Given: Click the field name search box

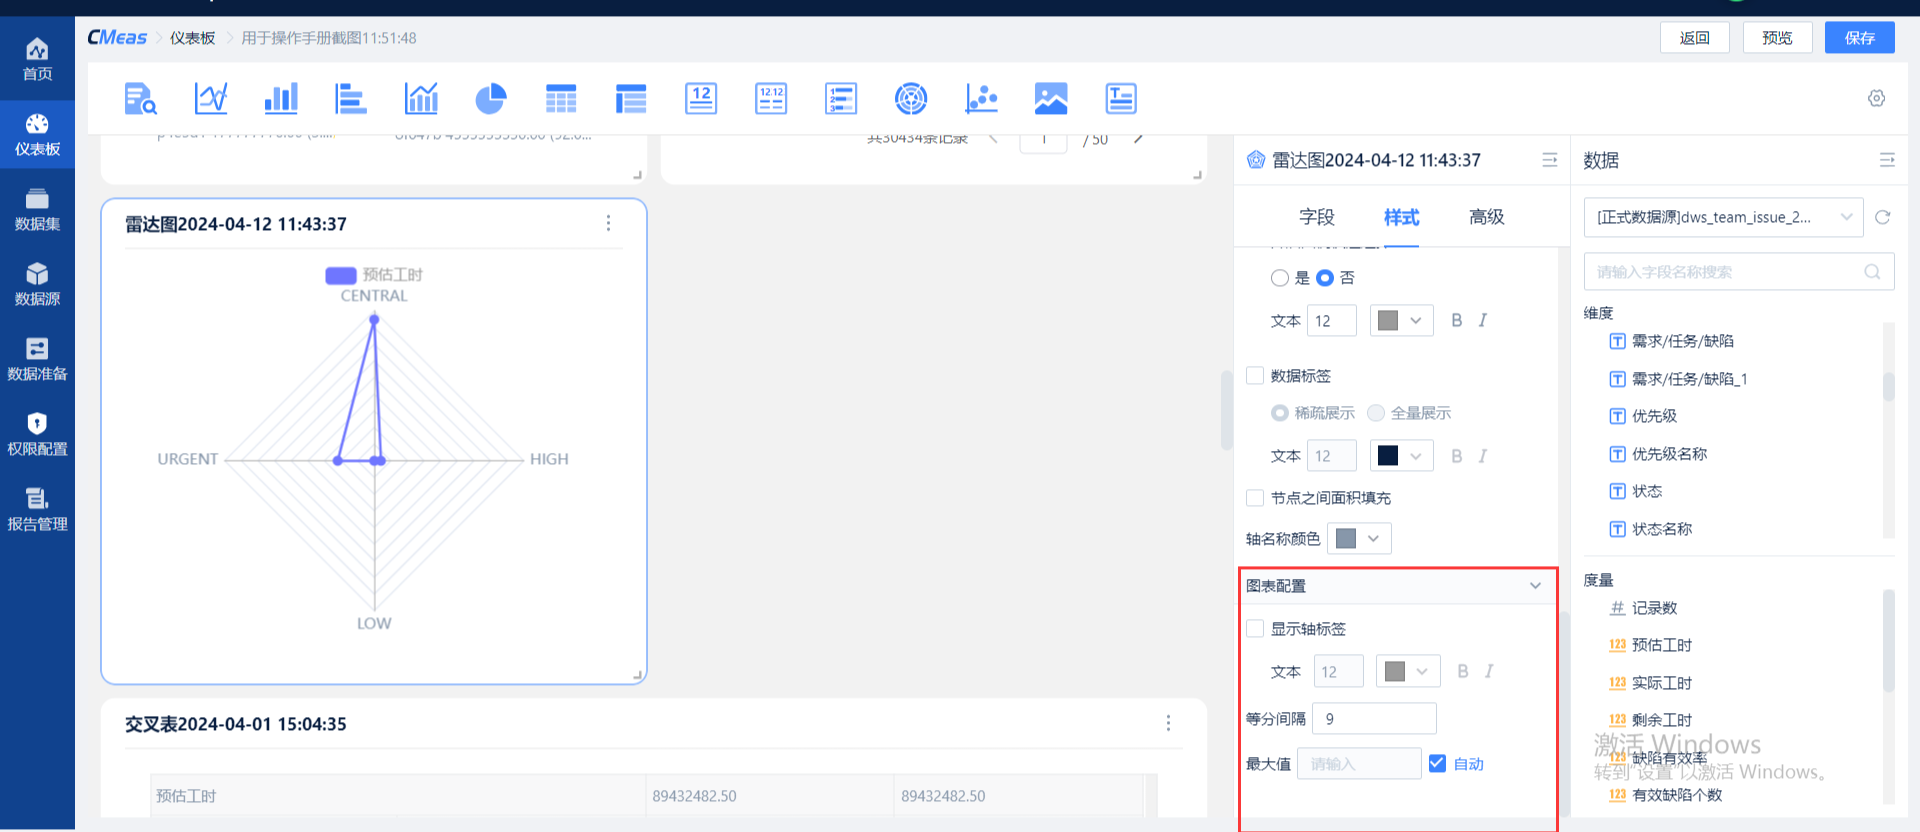Looking at the screenshot, I should click(x=1739, y=272).
